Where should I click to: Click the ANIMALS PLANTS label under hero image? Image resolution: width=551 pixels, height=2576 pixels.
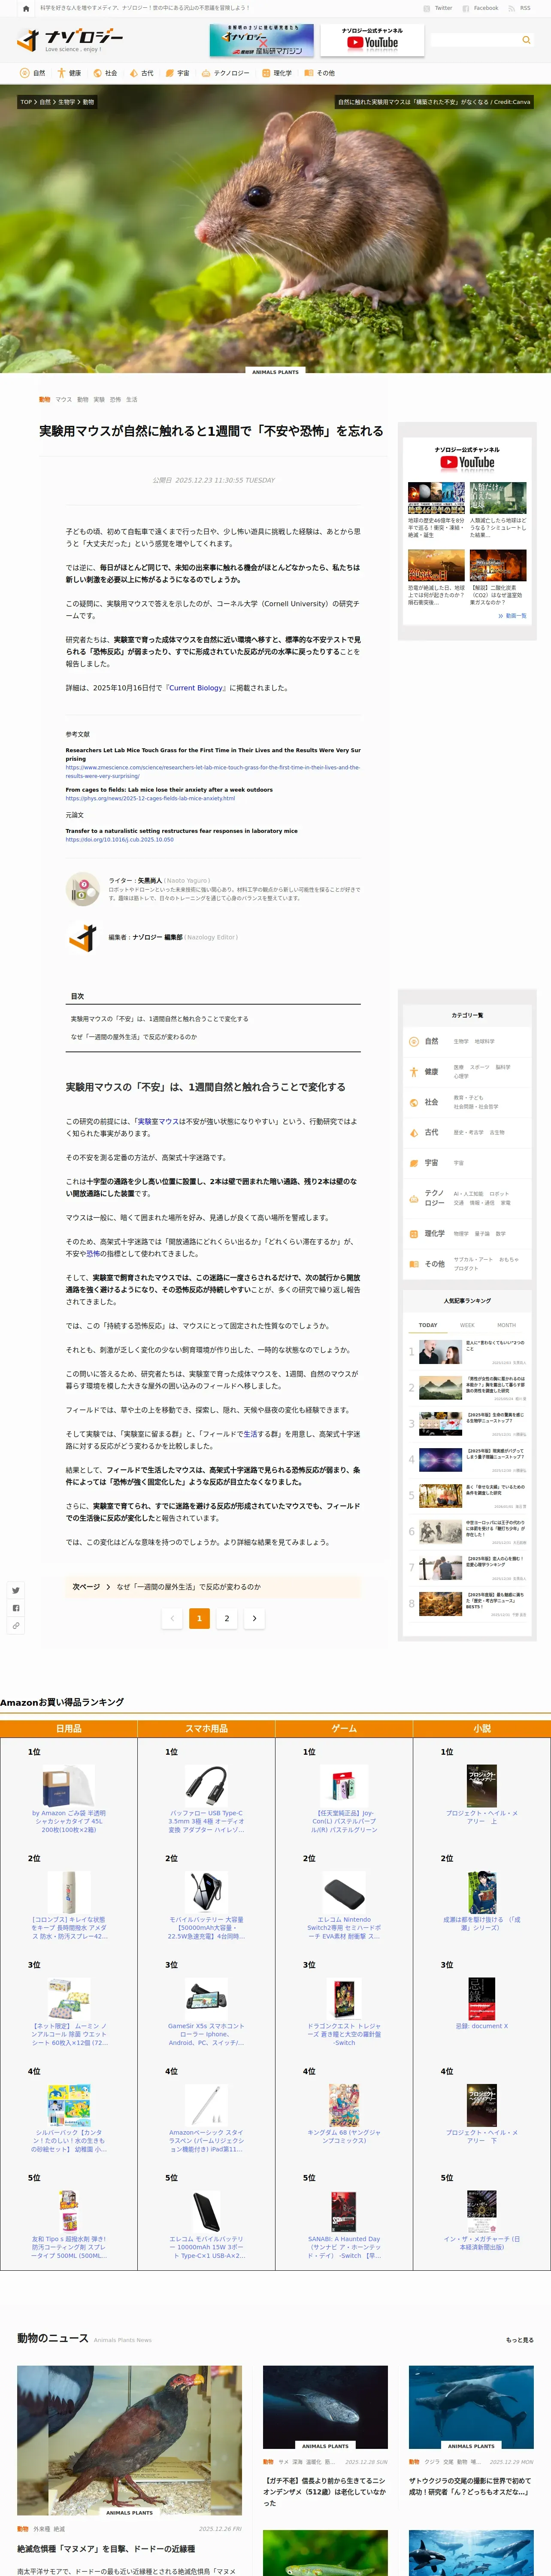(275, 372)
